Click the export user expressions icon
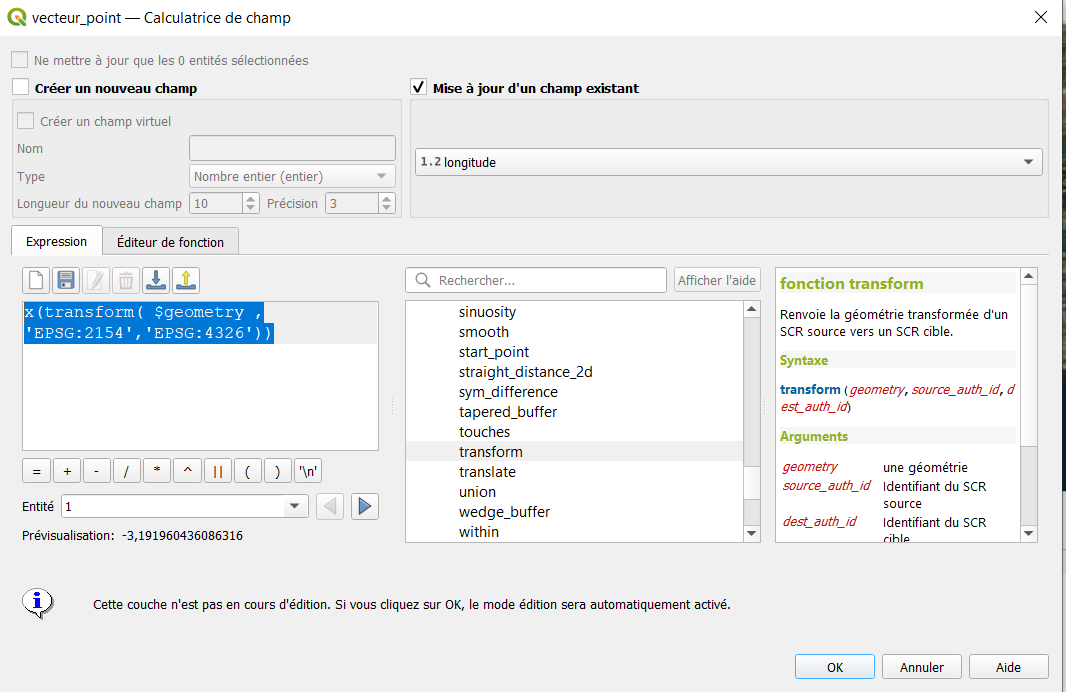Viewport: 1066px width, 692px height. 186,280
